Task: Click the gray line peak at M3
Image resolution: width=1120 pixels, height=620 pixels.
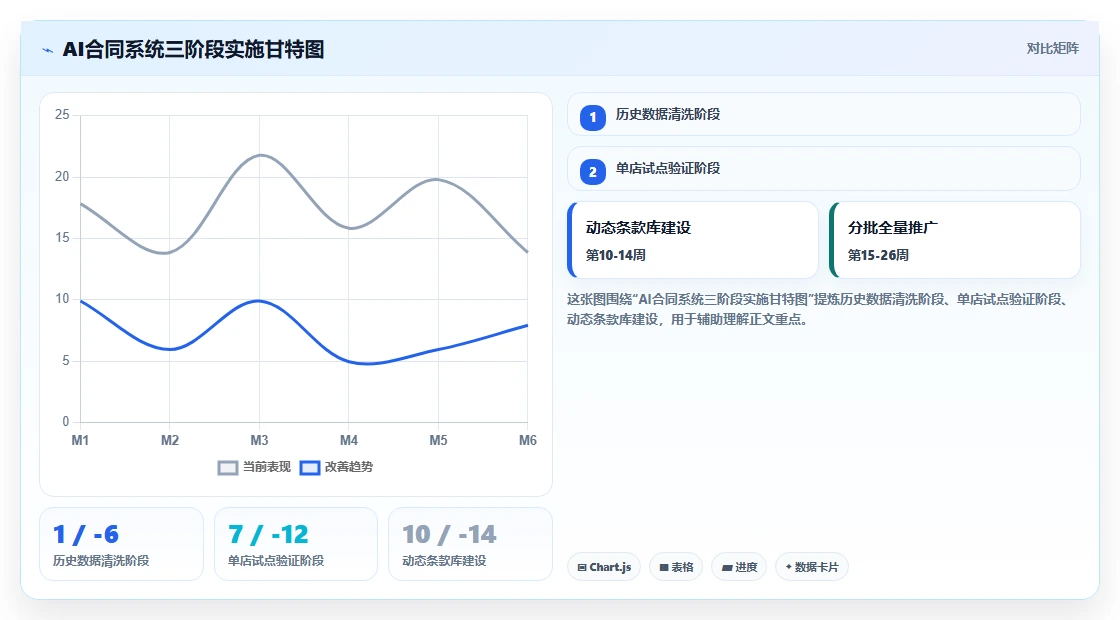Action: point(260,155)
